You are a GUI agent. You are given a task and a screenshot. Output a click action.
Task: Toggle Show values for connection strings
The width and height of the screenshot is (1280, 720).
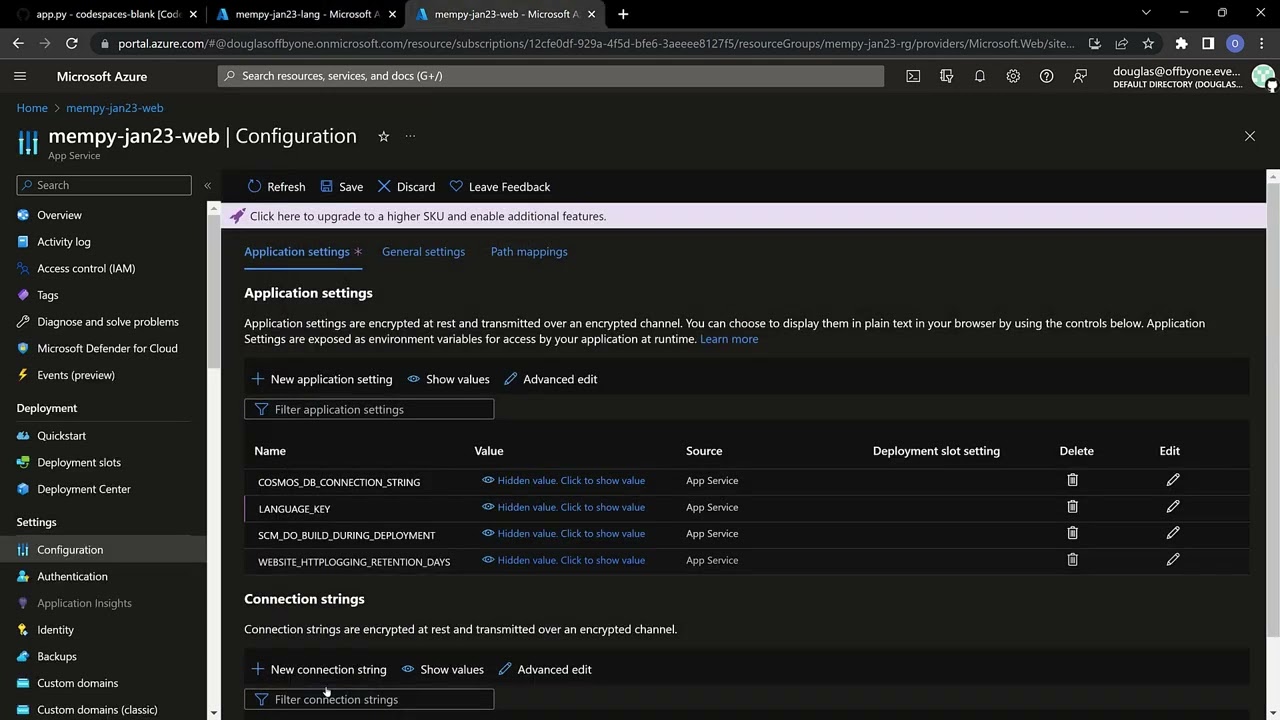point(442,669)
